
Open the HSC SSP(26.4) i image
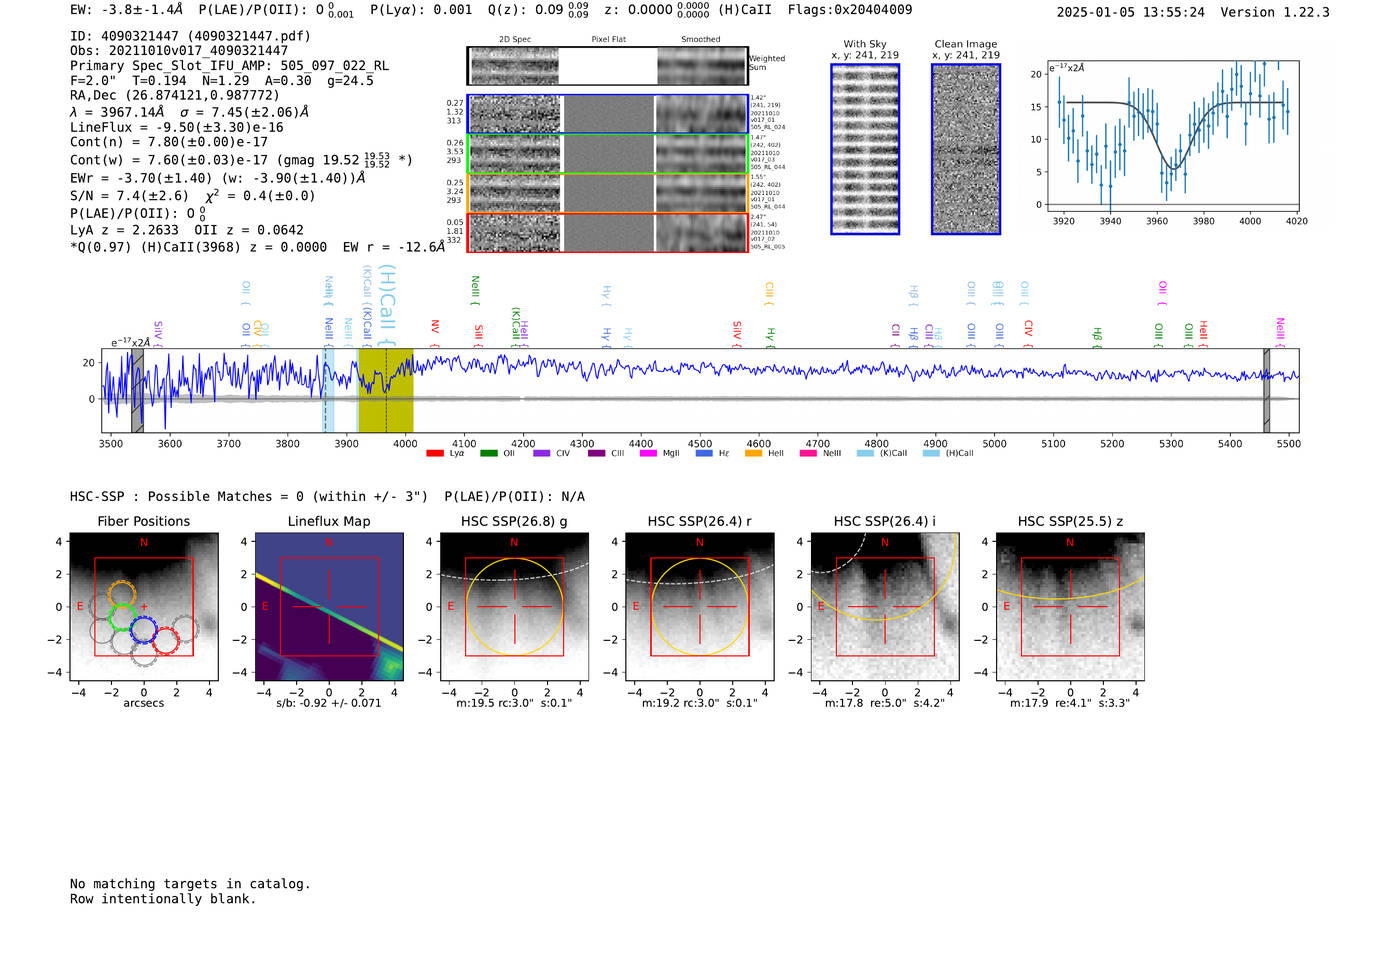884,607
